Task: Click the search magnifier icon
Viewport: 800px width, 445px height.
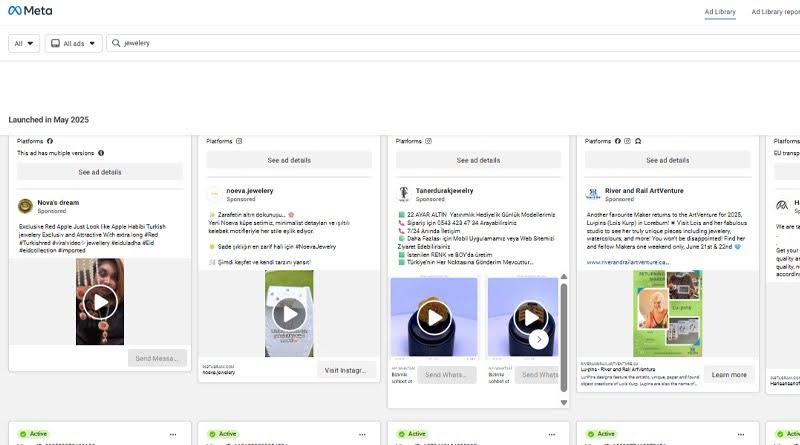Action: tap(116, 43)
